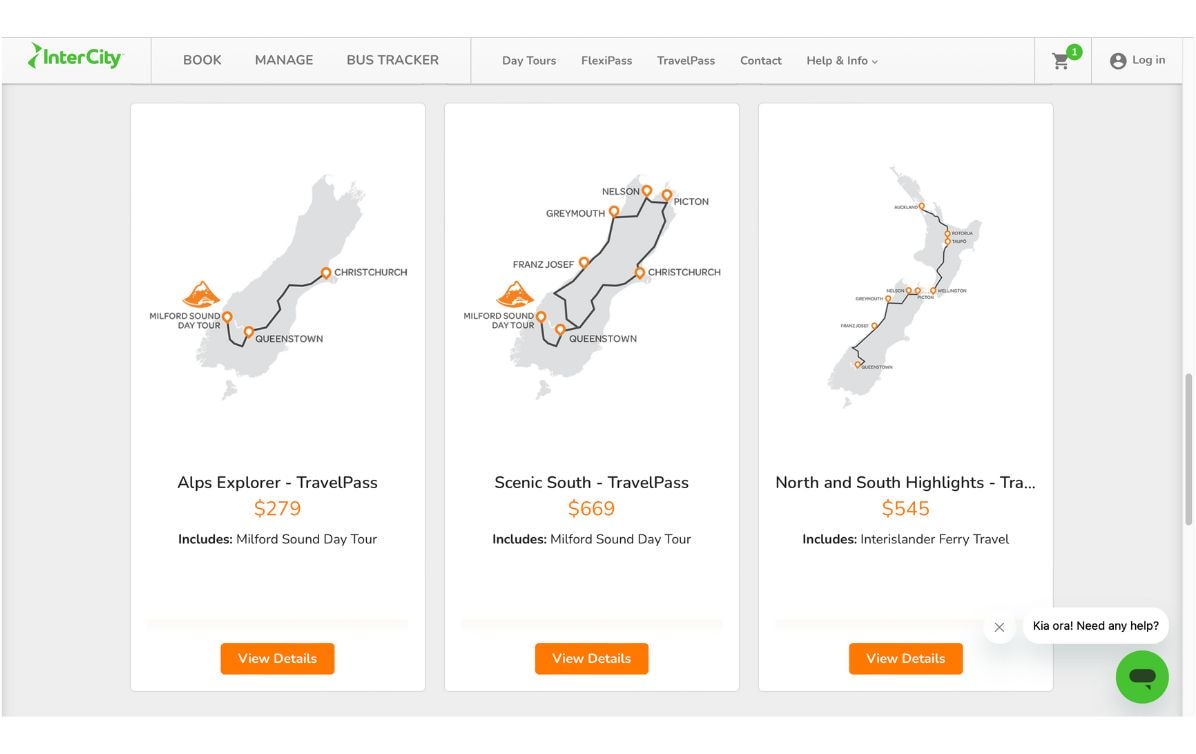Click the North and South Highlights map image

coord(905,287)
